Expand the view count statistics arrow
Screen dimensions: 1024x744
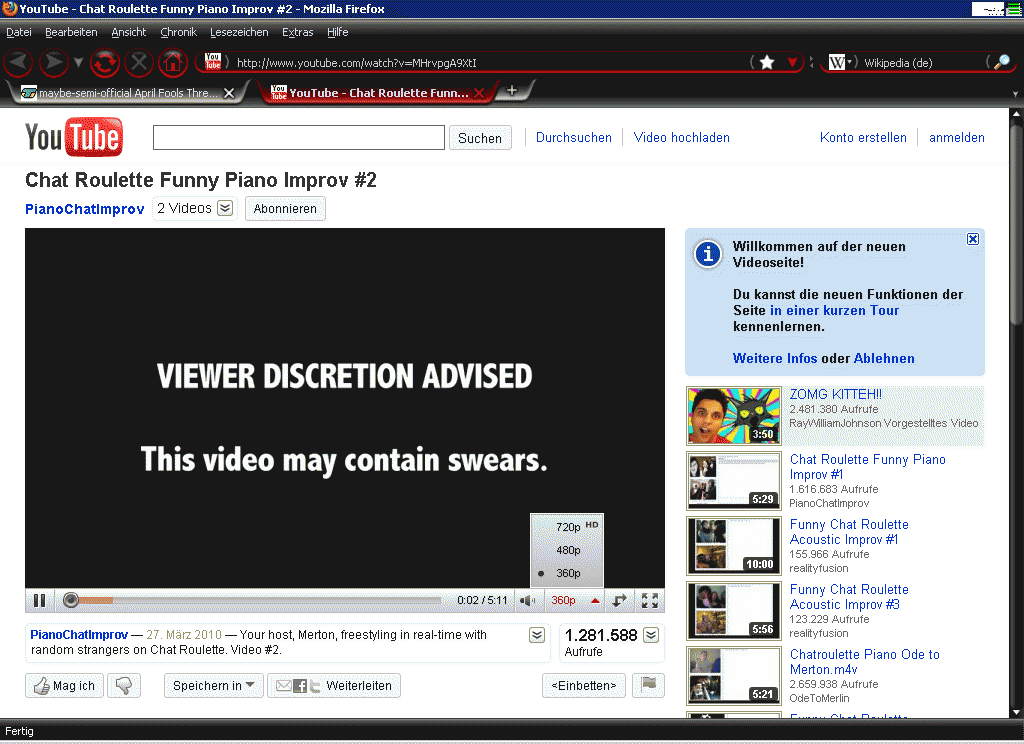tap(651, 635)
